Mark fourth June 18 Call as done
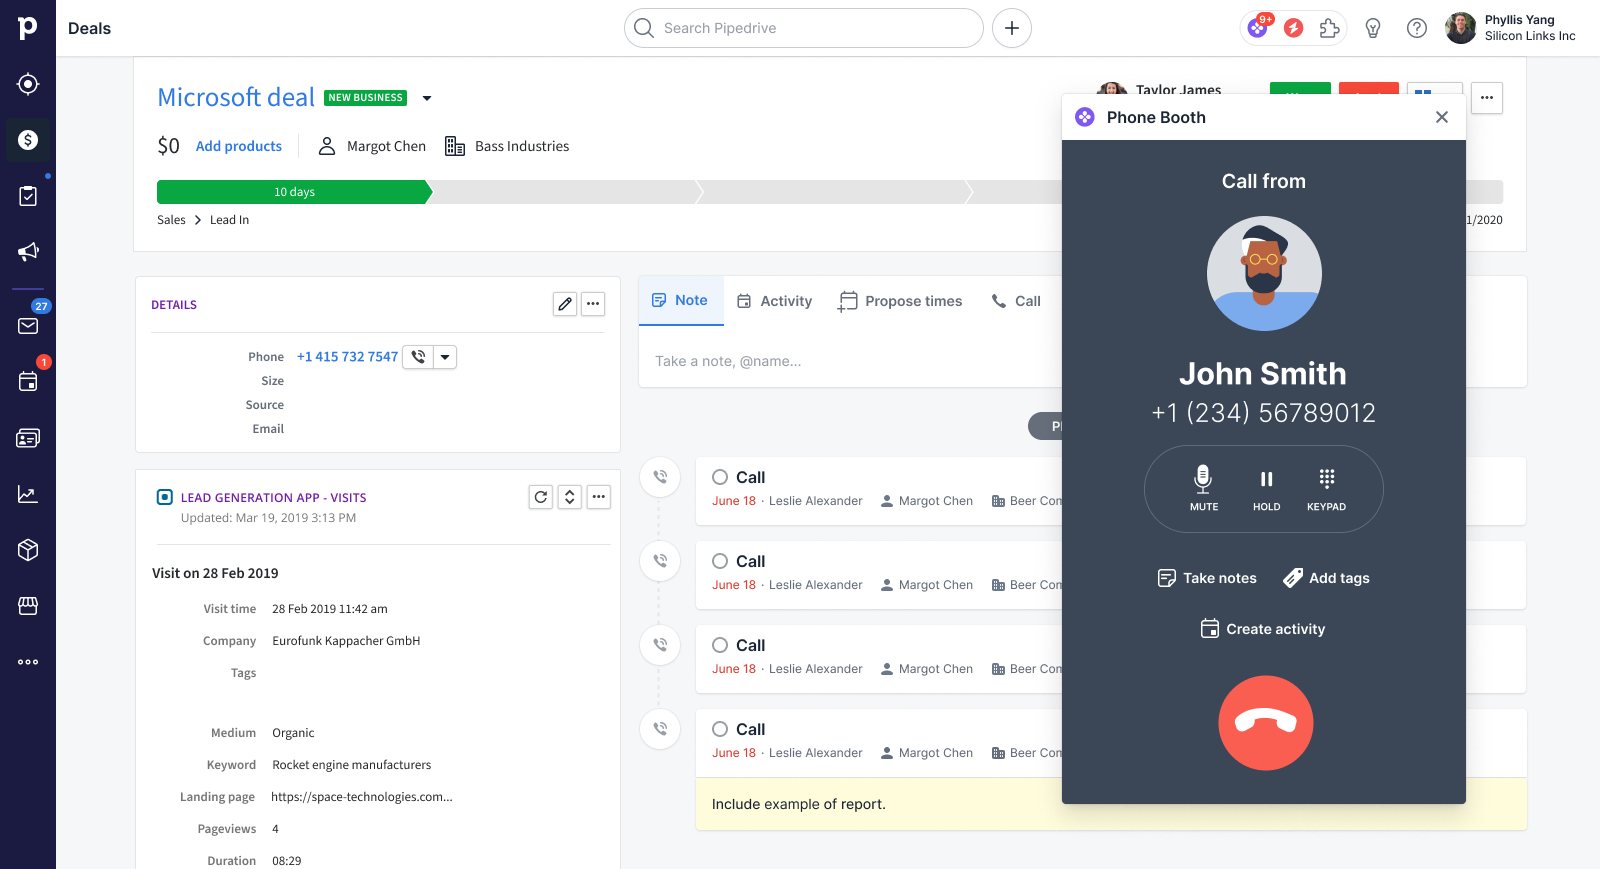Screen dimensions: 1600x869 click(720, 729)
